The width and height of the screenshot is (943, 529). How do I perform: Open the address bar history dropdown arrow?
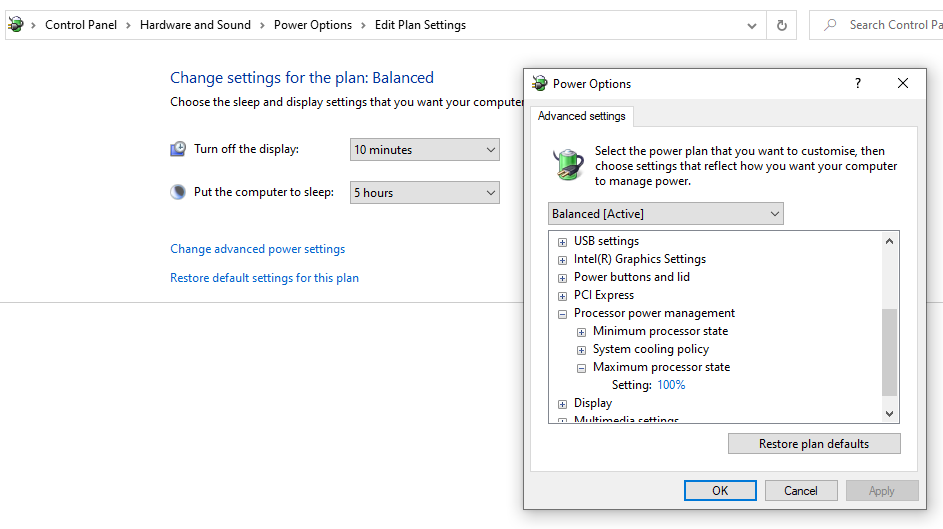point(751,25)
